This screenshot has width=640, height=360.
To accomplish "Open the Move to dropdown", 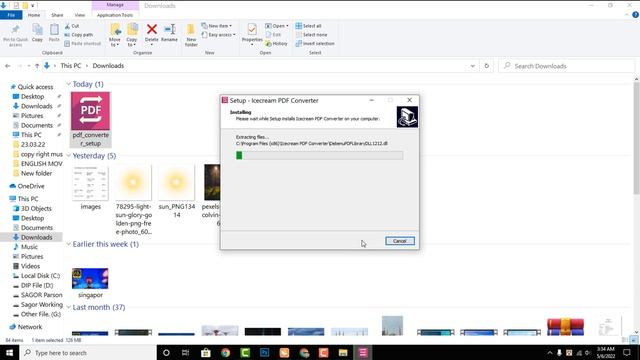I will (115, 42).
